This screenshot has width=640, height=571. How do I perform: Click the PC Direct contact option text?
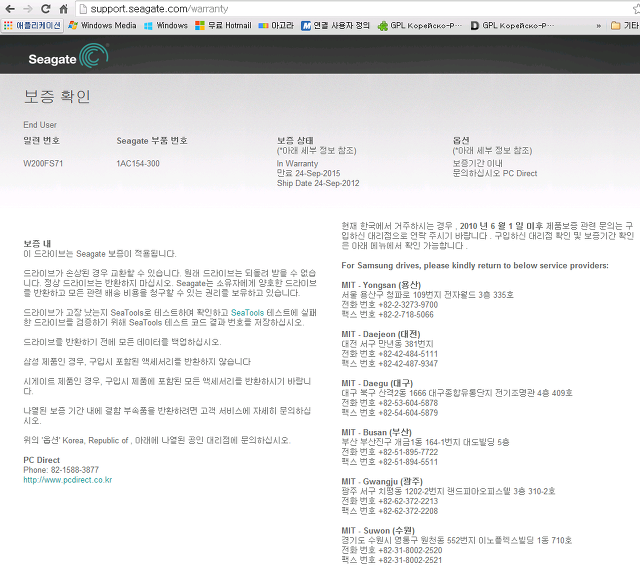495,173
